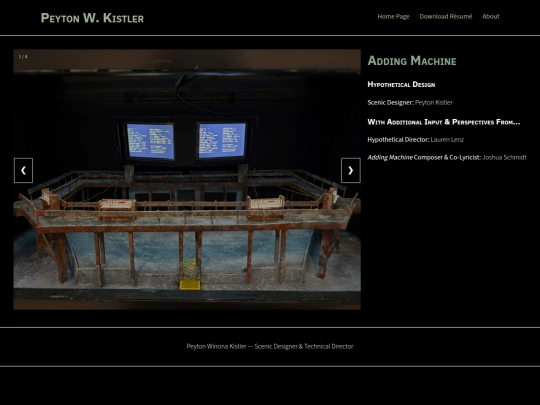The image size is (540, 405).
Task: Go to the previous slideshow image
Action: pos(23,170)
